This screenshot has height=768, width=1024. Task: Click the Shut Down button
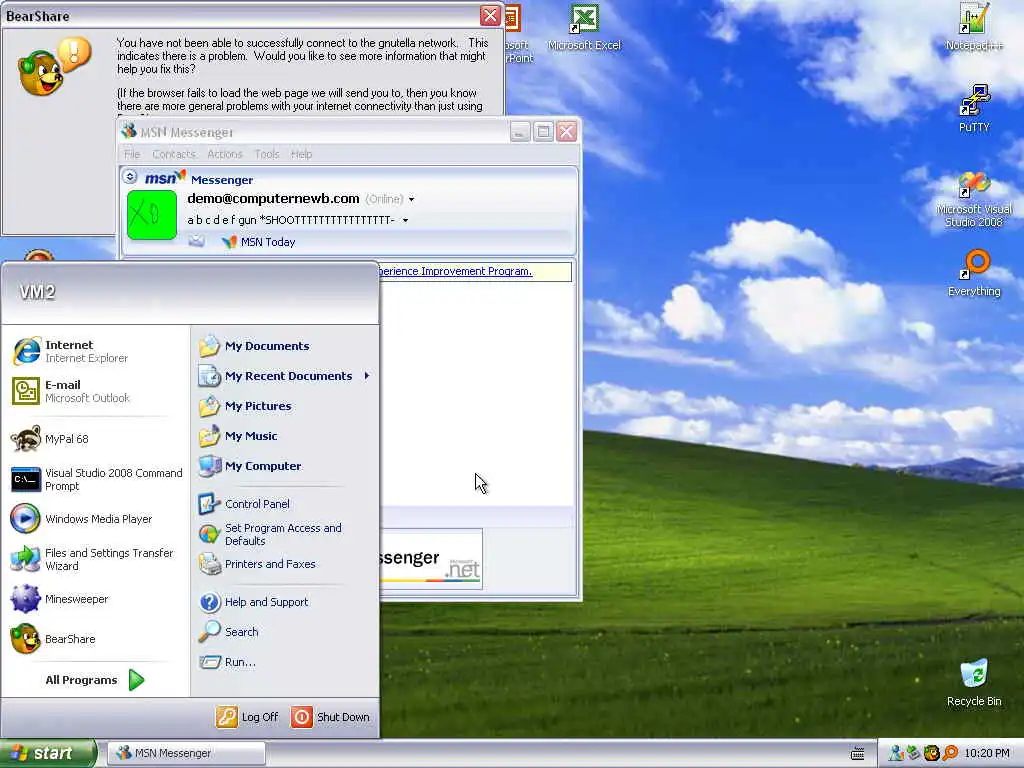(330, 717)
